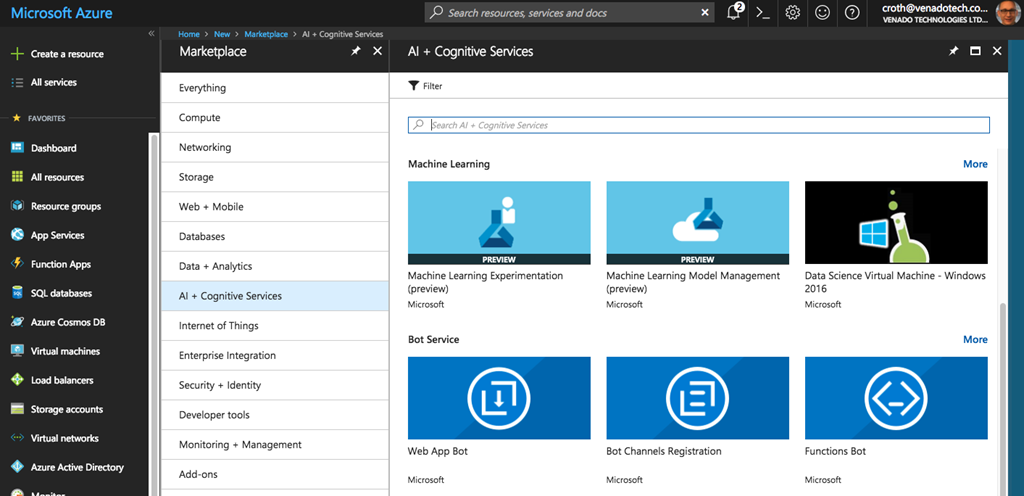Select the Databases category
Screen dimensions: 1024x496
pyautogui.click(x=275, y=236)
